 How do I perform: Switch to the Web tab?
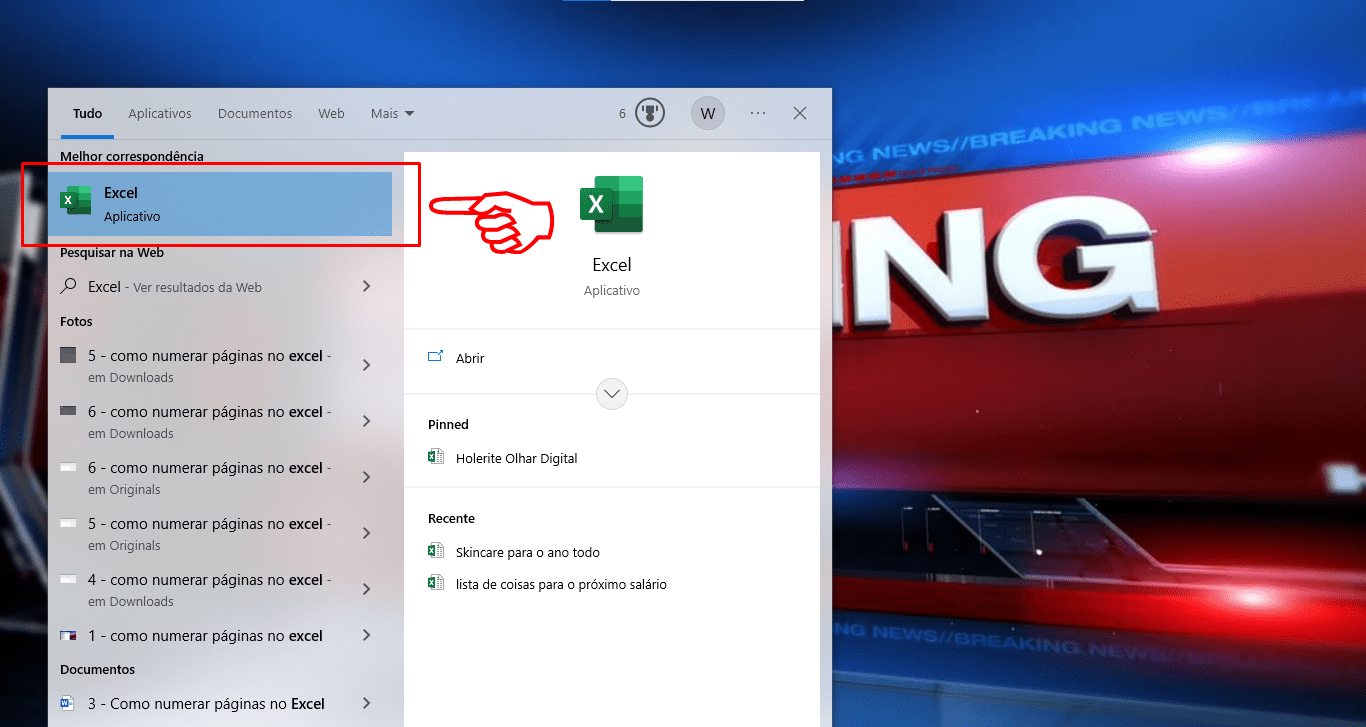tap(331, 114)
